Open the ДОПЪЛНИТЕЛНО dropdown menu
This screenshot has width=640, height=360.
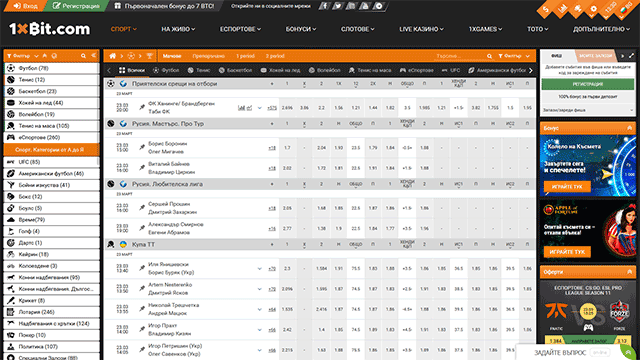(601, 29)
